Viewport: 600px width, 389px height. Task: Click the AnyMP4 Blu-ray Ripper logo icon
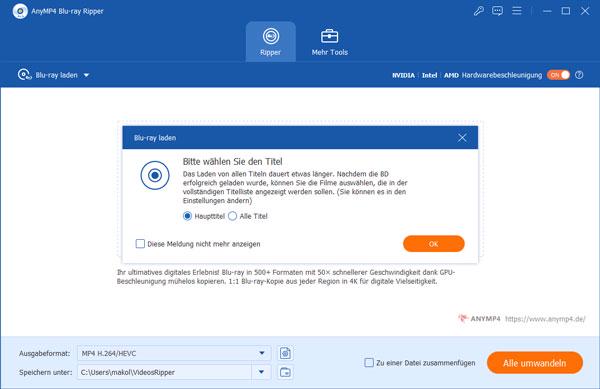pos(20,11)
